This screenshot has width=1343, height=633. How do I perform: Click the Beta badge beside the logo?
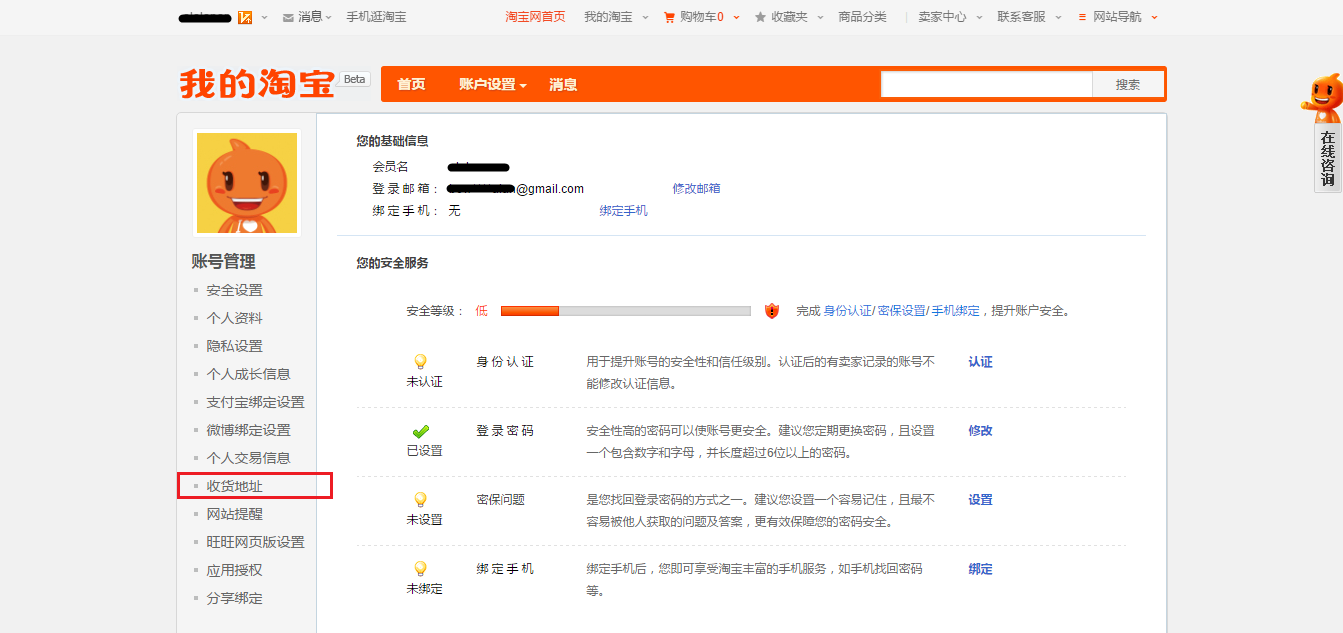(x=355, y=79)
